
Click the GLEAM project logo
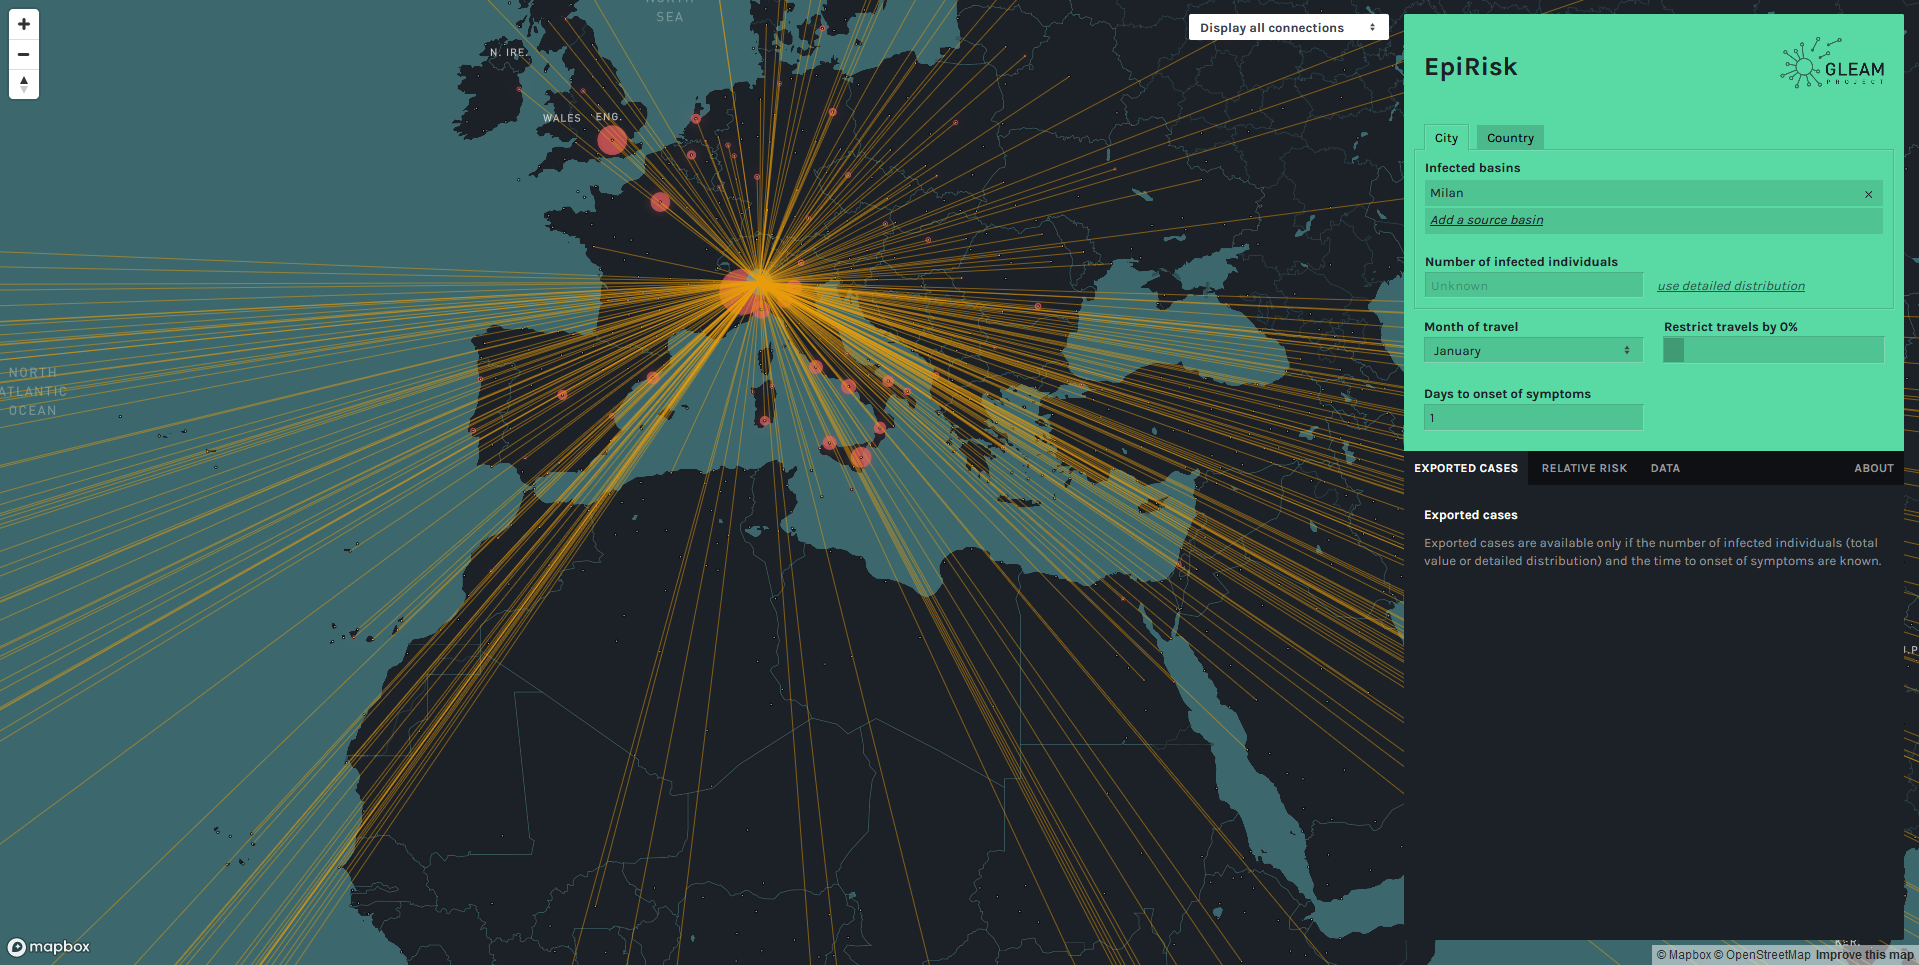(1832, 64)
